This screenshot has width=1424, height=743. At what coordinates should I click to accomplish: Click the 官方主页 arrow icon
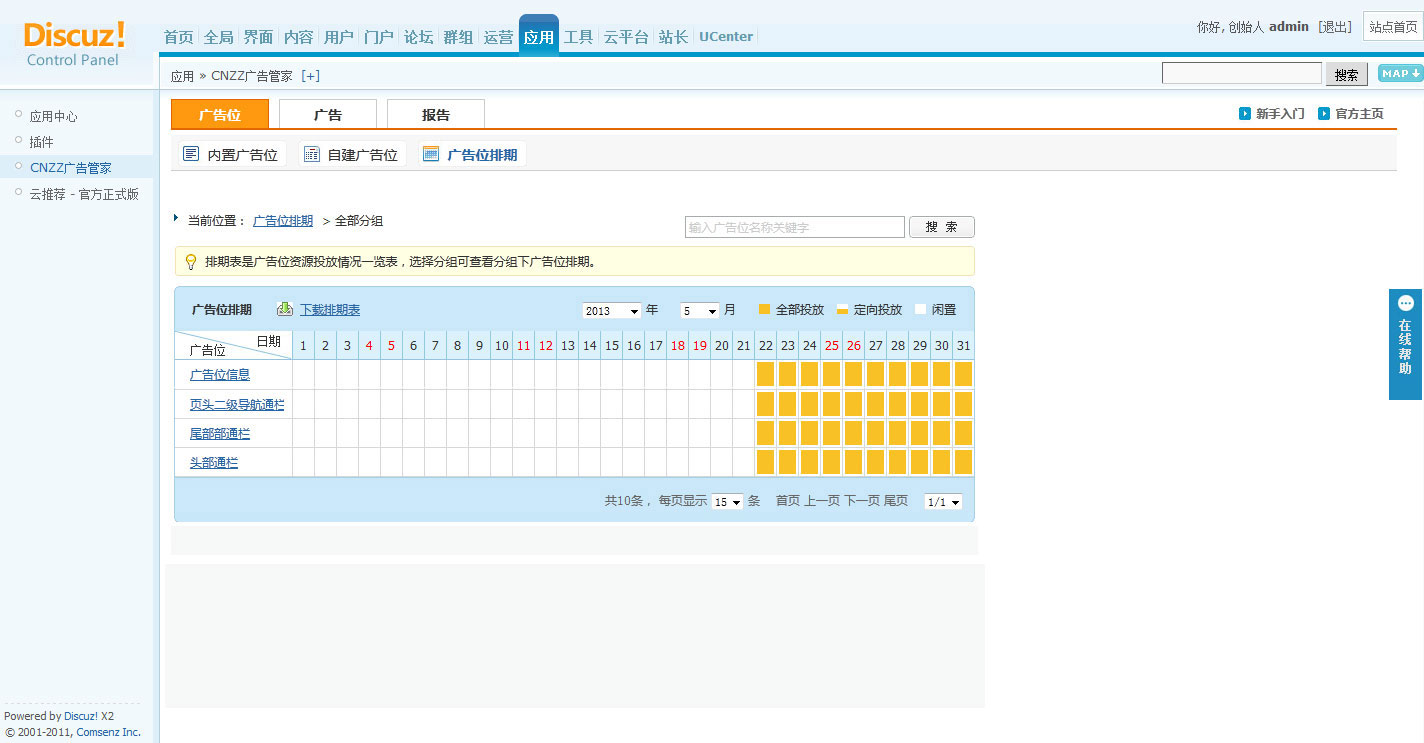click(1324, 114)
